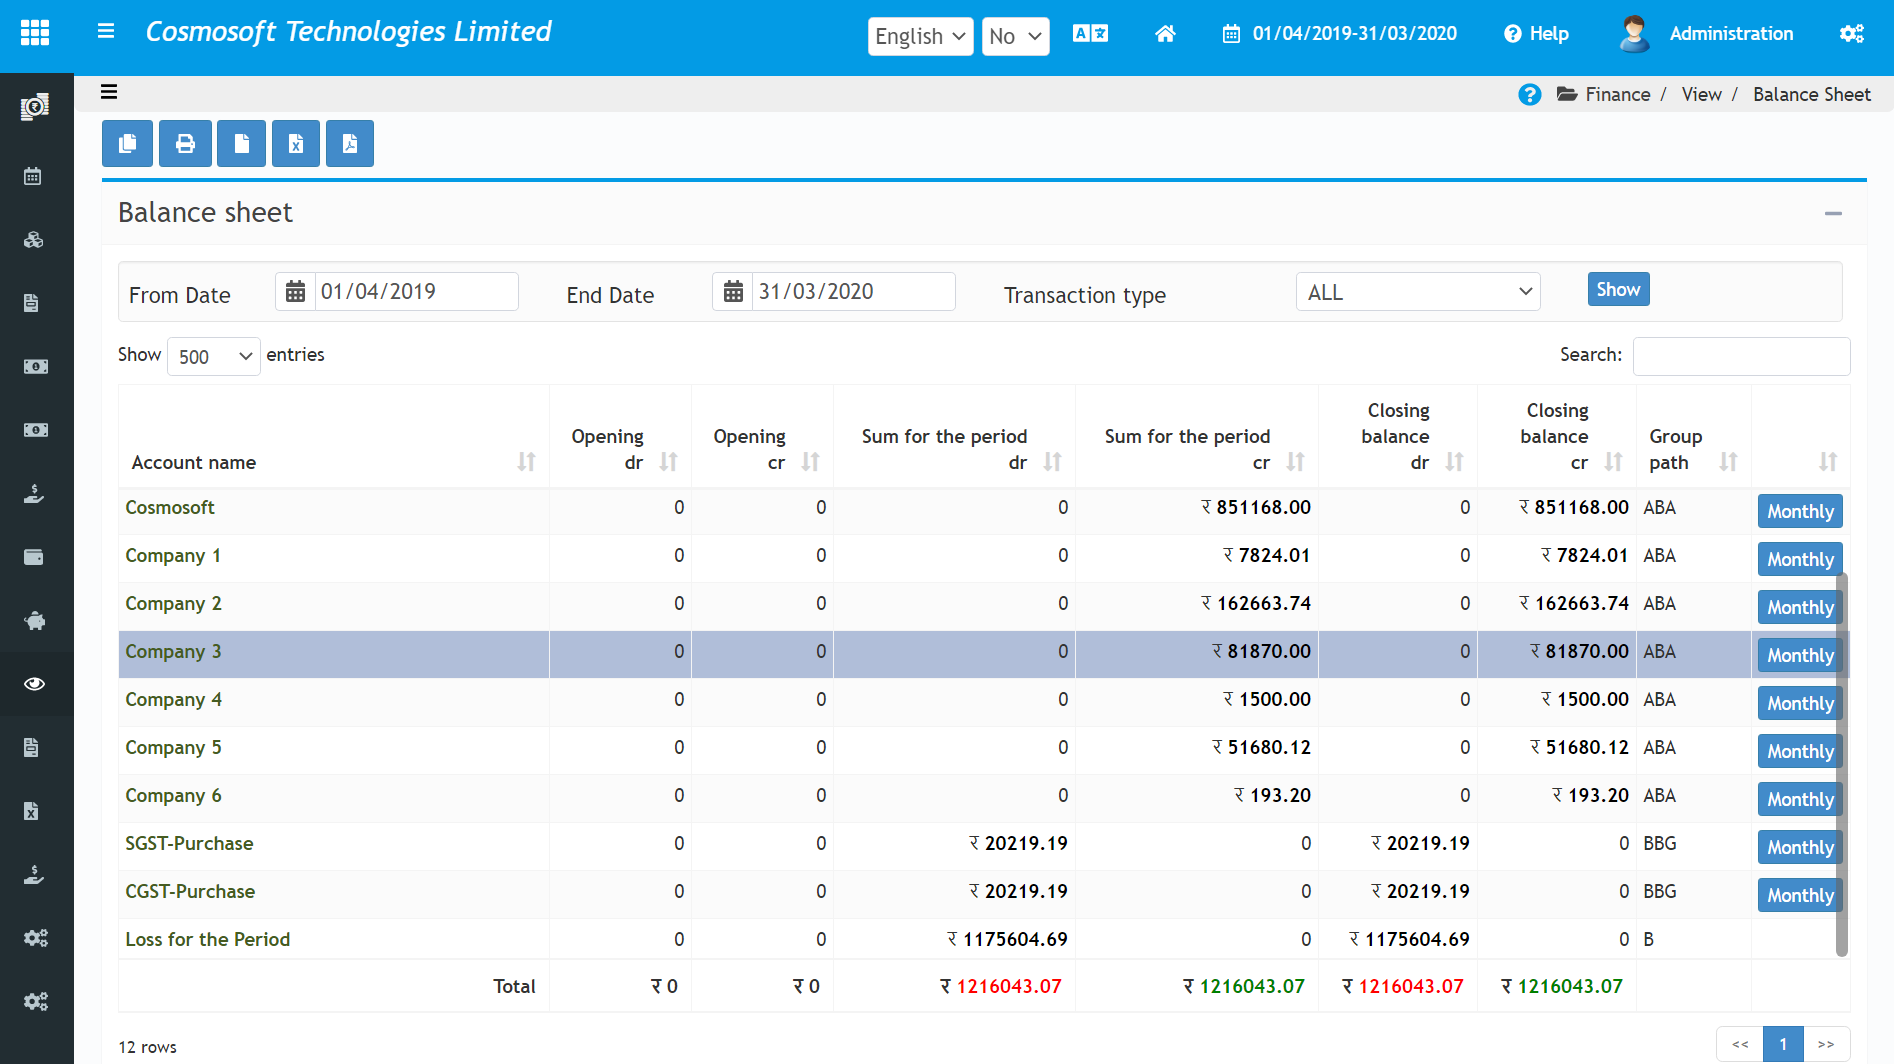The height and width of the screenshot is (1064, 1894).
Task: Expand the Transaction type dropdown
Action: (1417, 292)
